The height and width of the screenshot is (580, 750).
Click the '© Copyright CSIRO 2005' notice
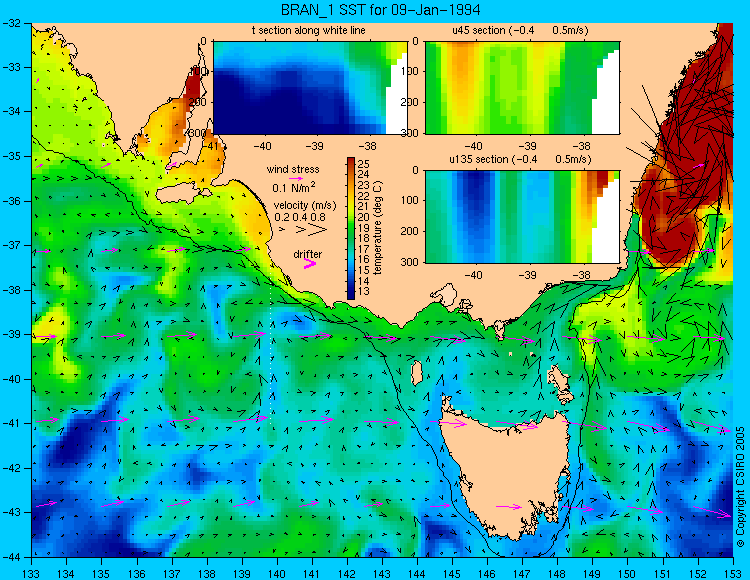(x=740, y=487)
